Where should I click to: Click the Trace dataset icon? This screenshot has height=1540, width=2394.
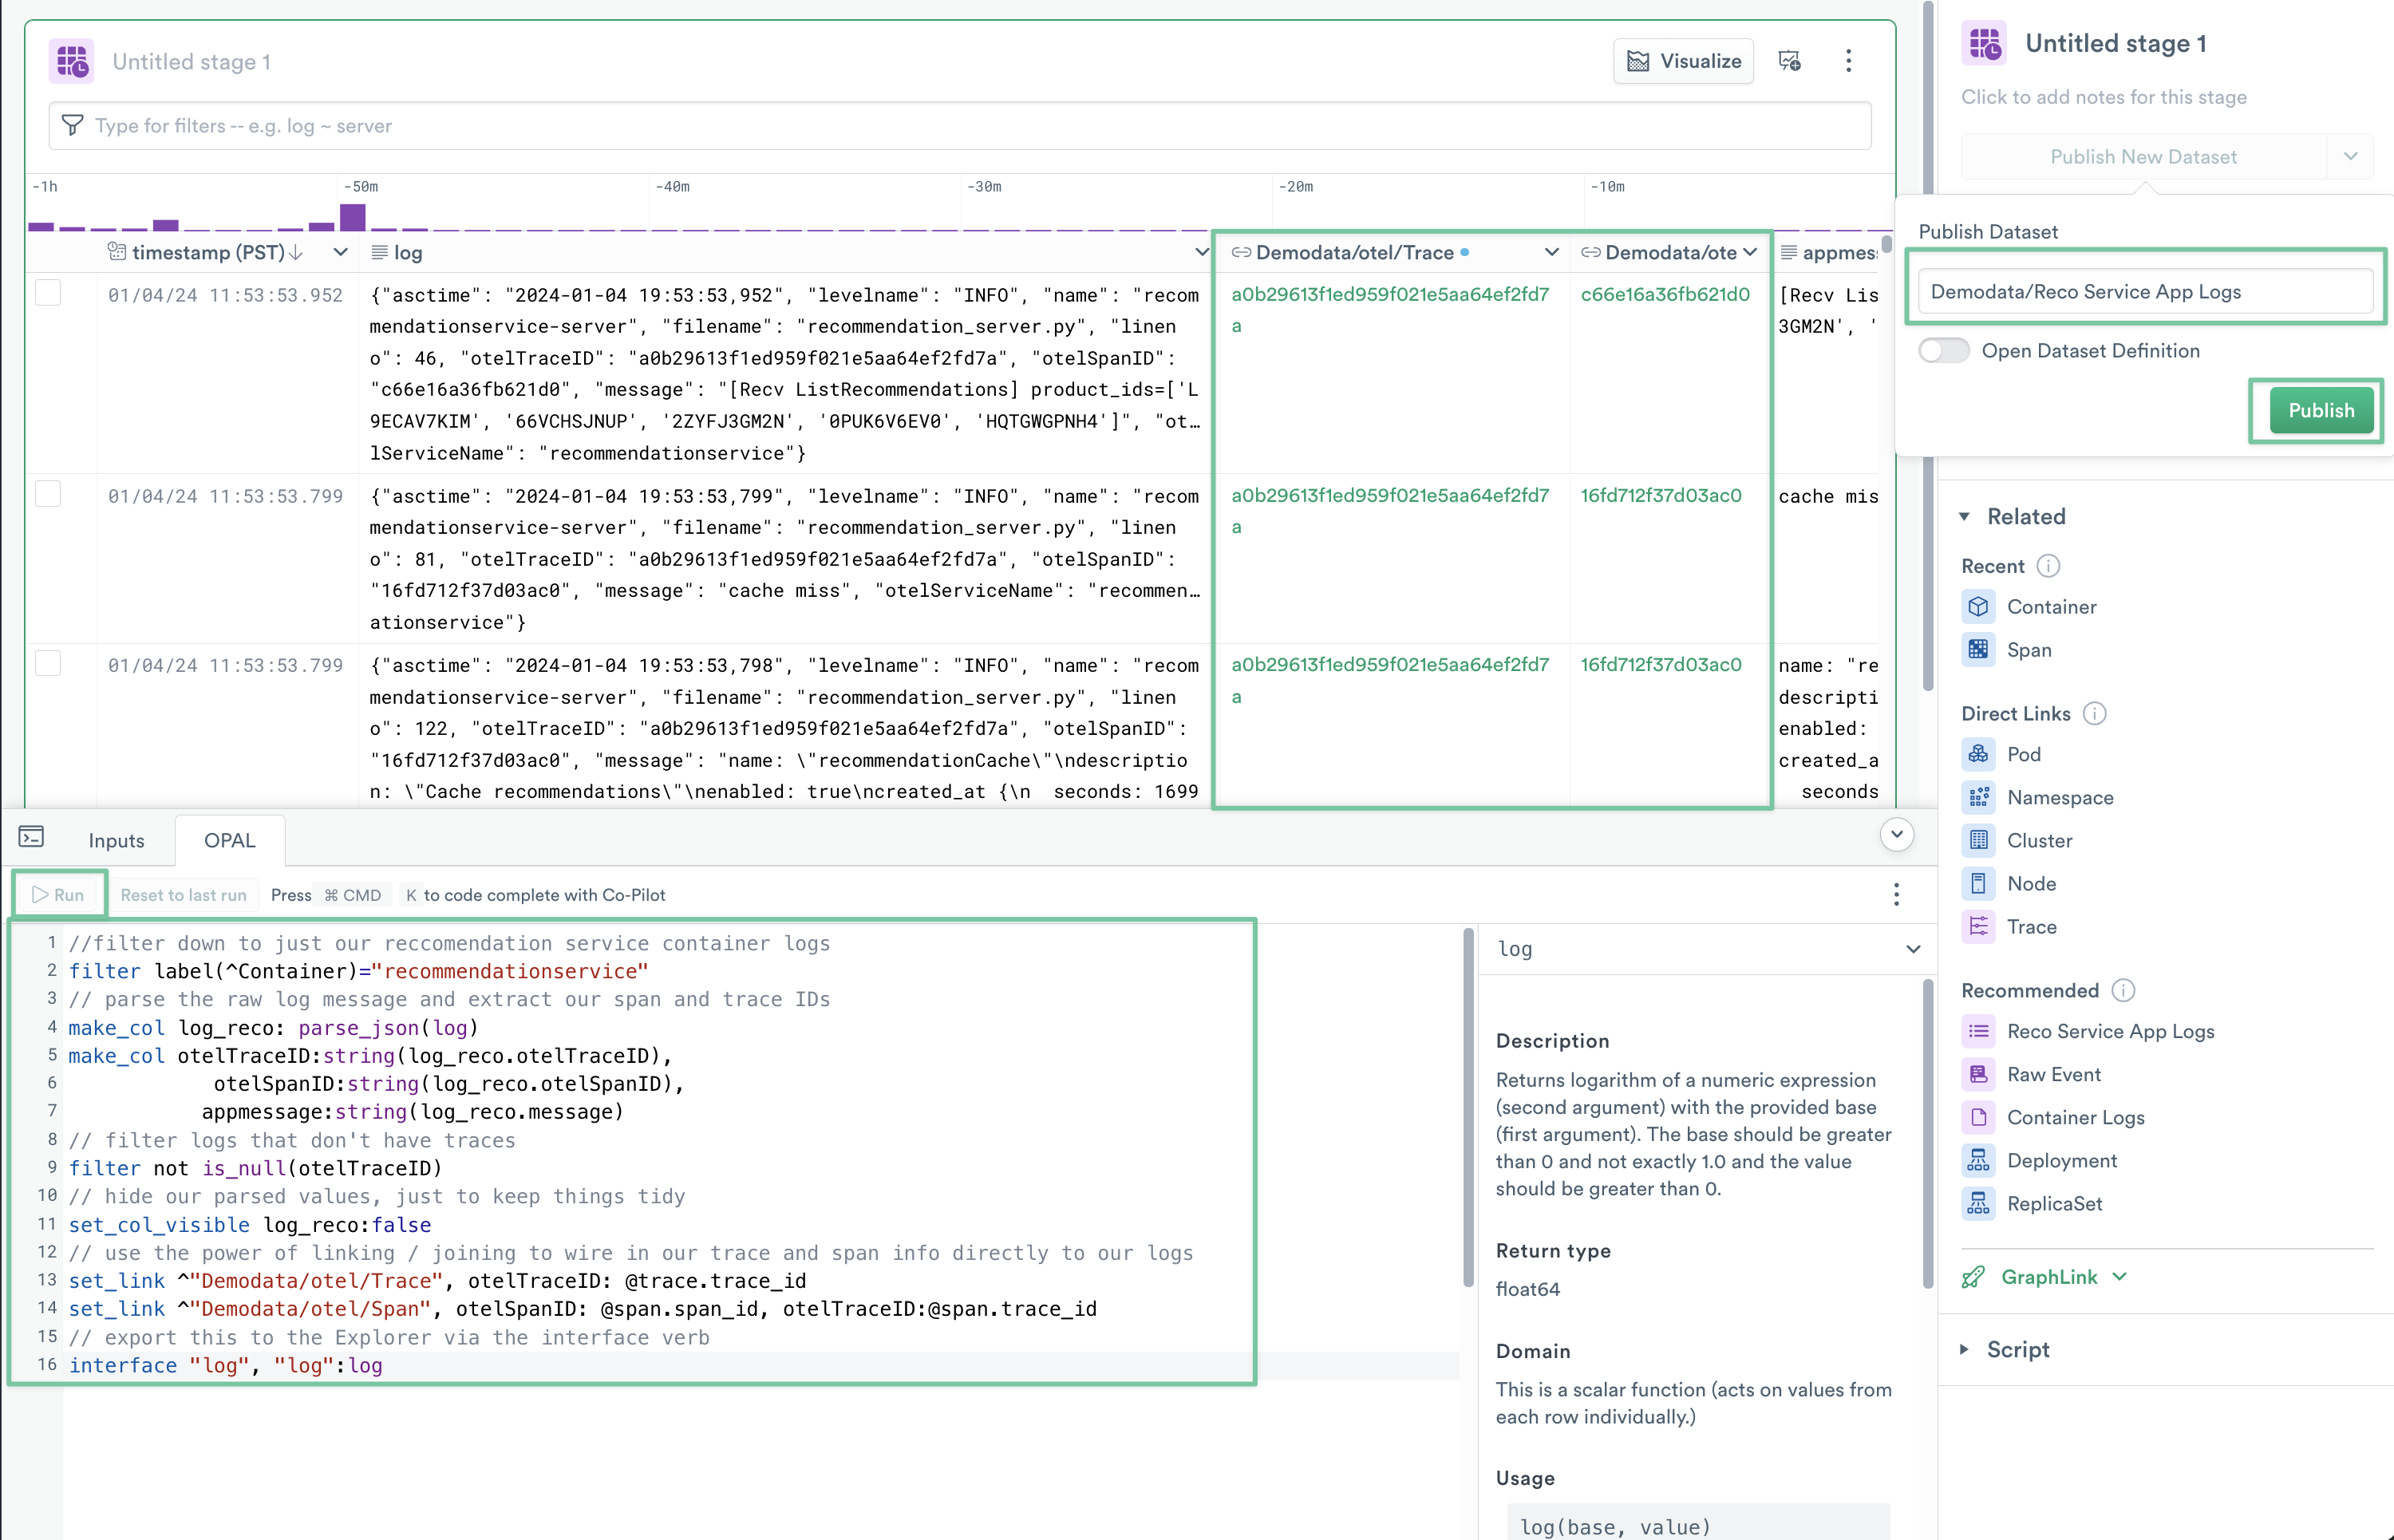1978,926
